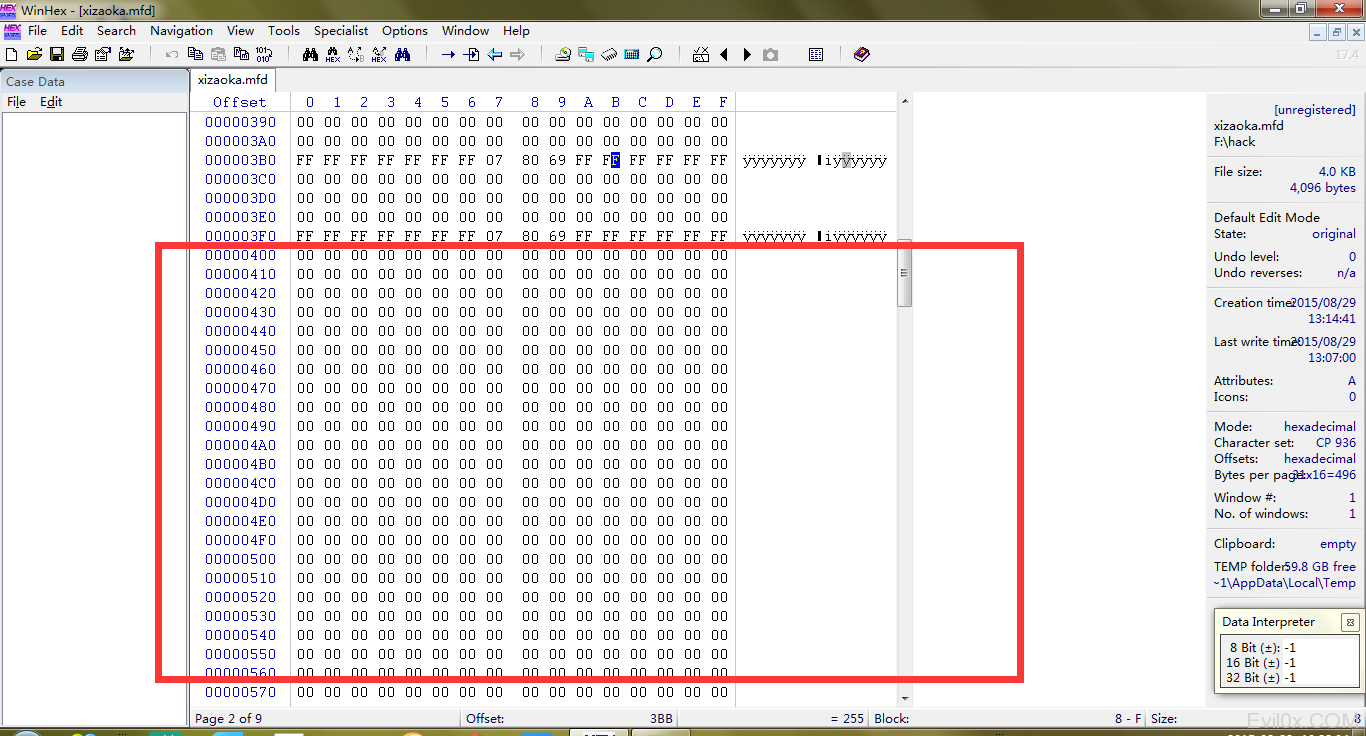Open the Navigation menu
The width and height of the screenshot is (1366, 736).
click(181, 31)
